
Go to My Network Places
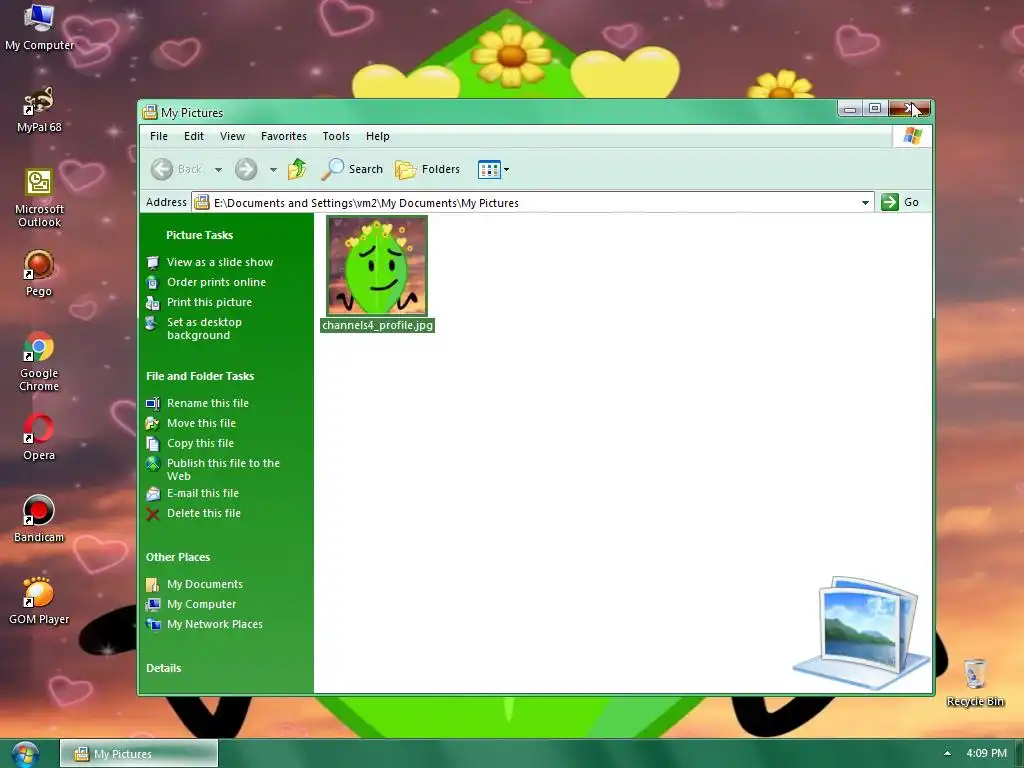tap(214, 624)
